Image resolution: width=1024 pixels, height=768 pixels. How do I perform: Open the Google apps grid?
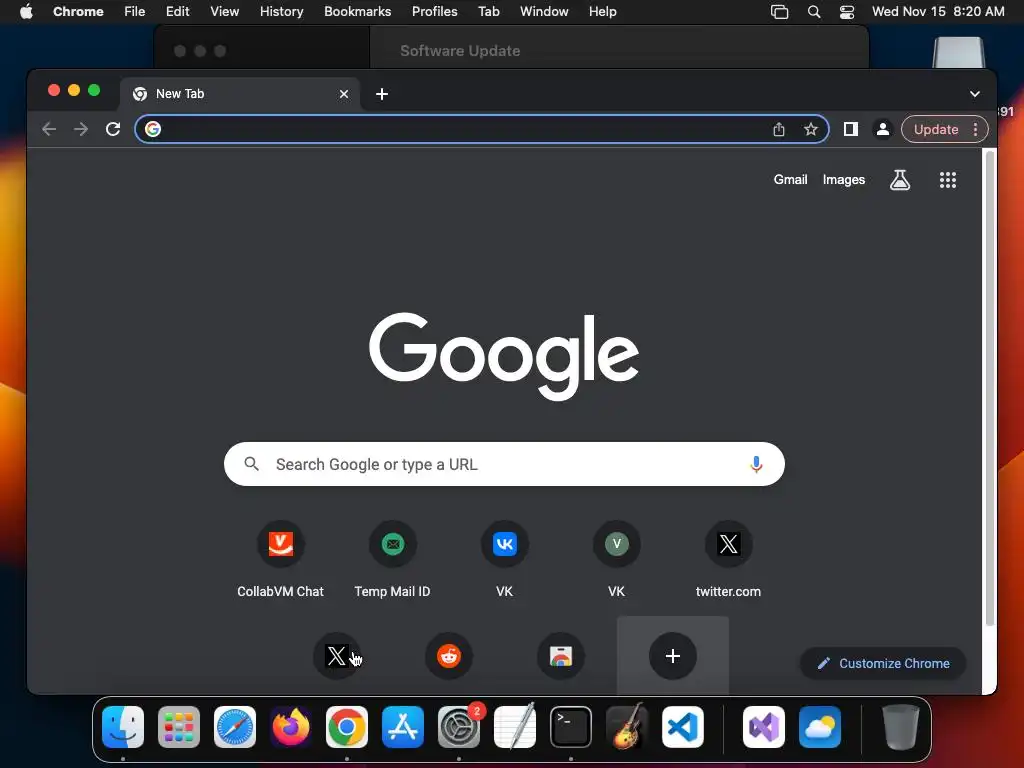[948, 180]
